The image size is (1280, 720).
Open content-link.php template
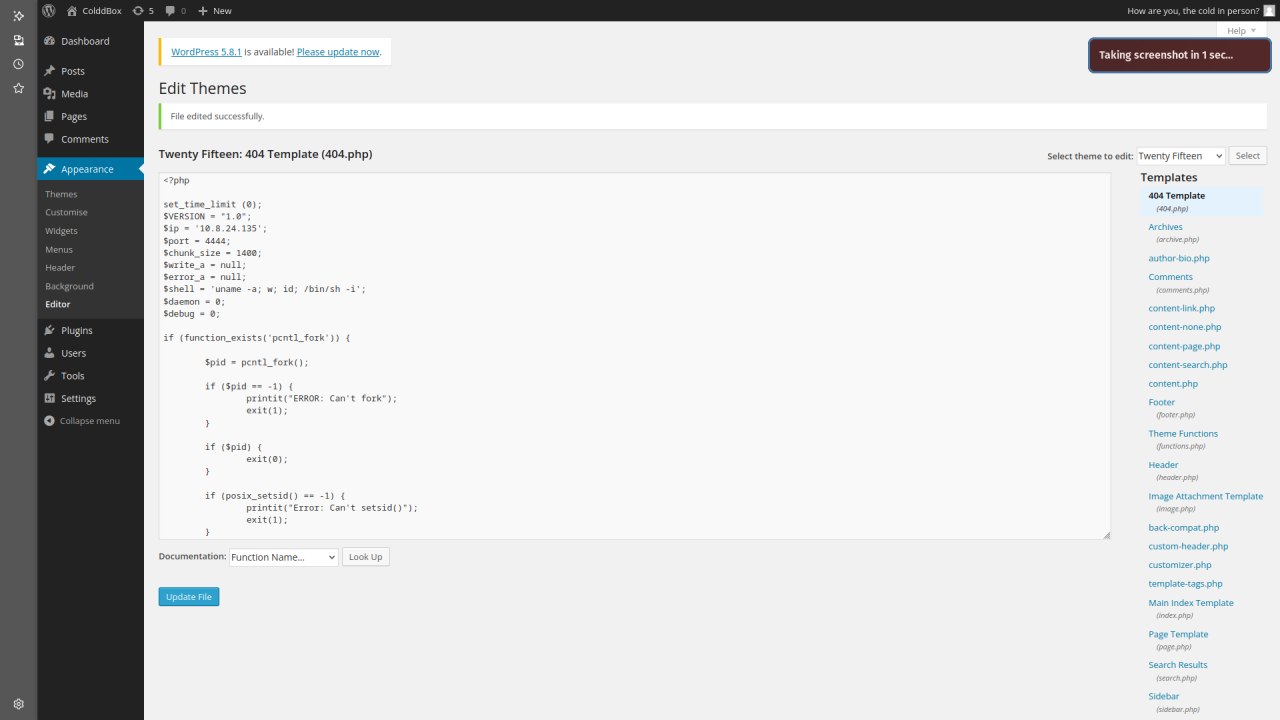(1181, 308)
